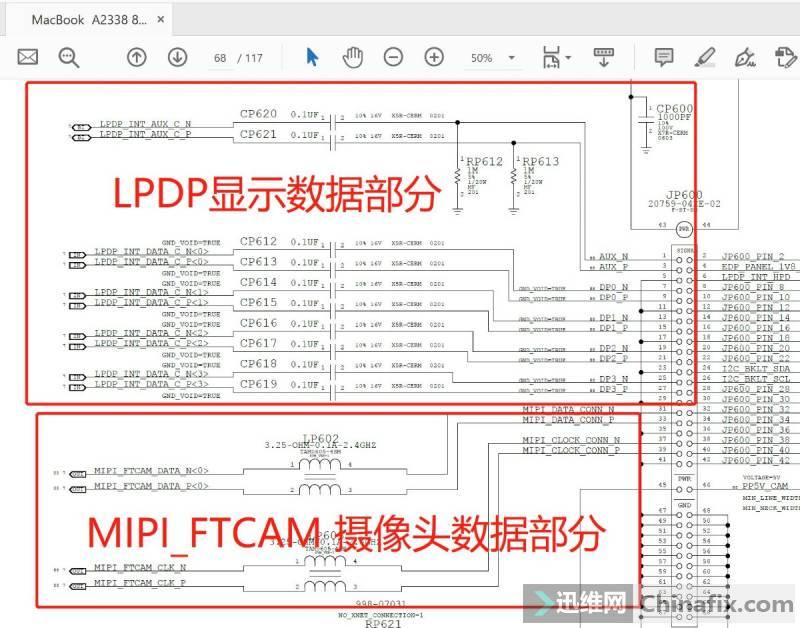The image size is (800, 628).
Task: Click the CP621 capacitor label
Action: 258,134
